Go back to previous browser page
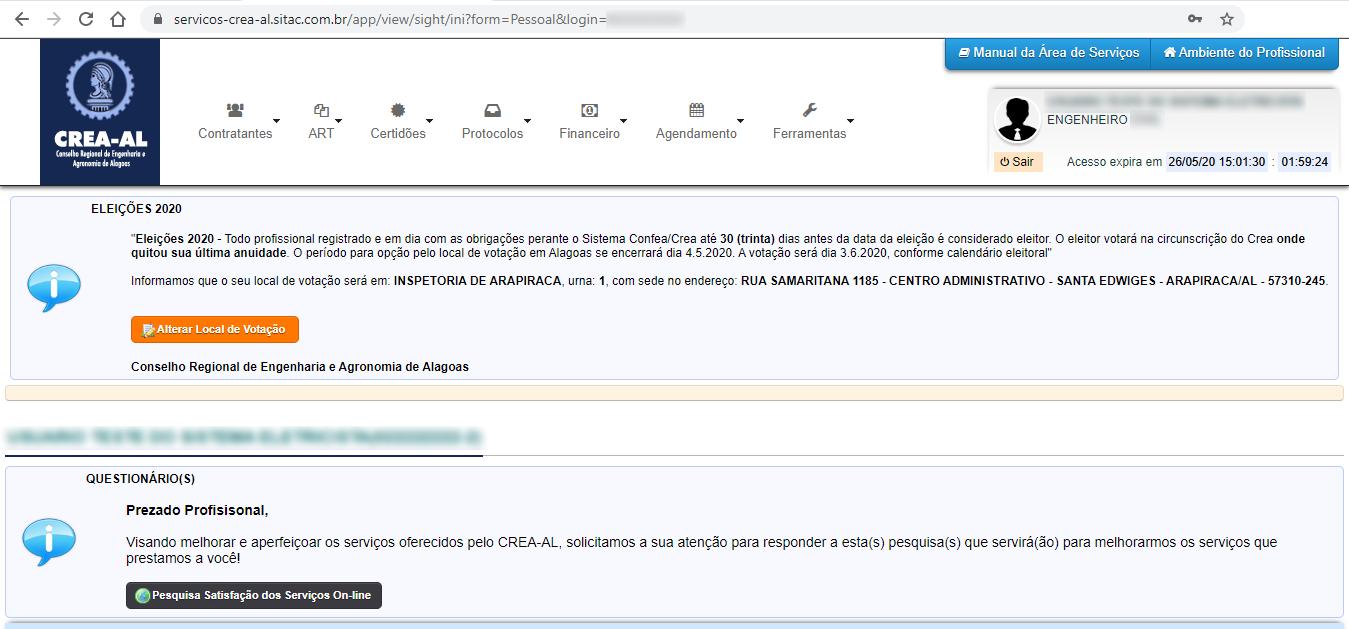 [x=22, y=19]
